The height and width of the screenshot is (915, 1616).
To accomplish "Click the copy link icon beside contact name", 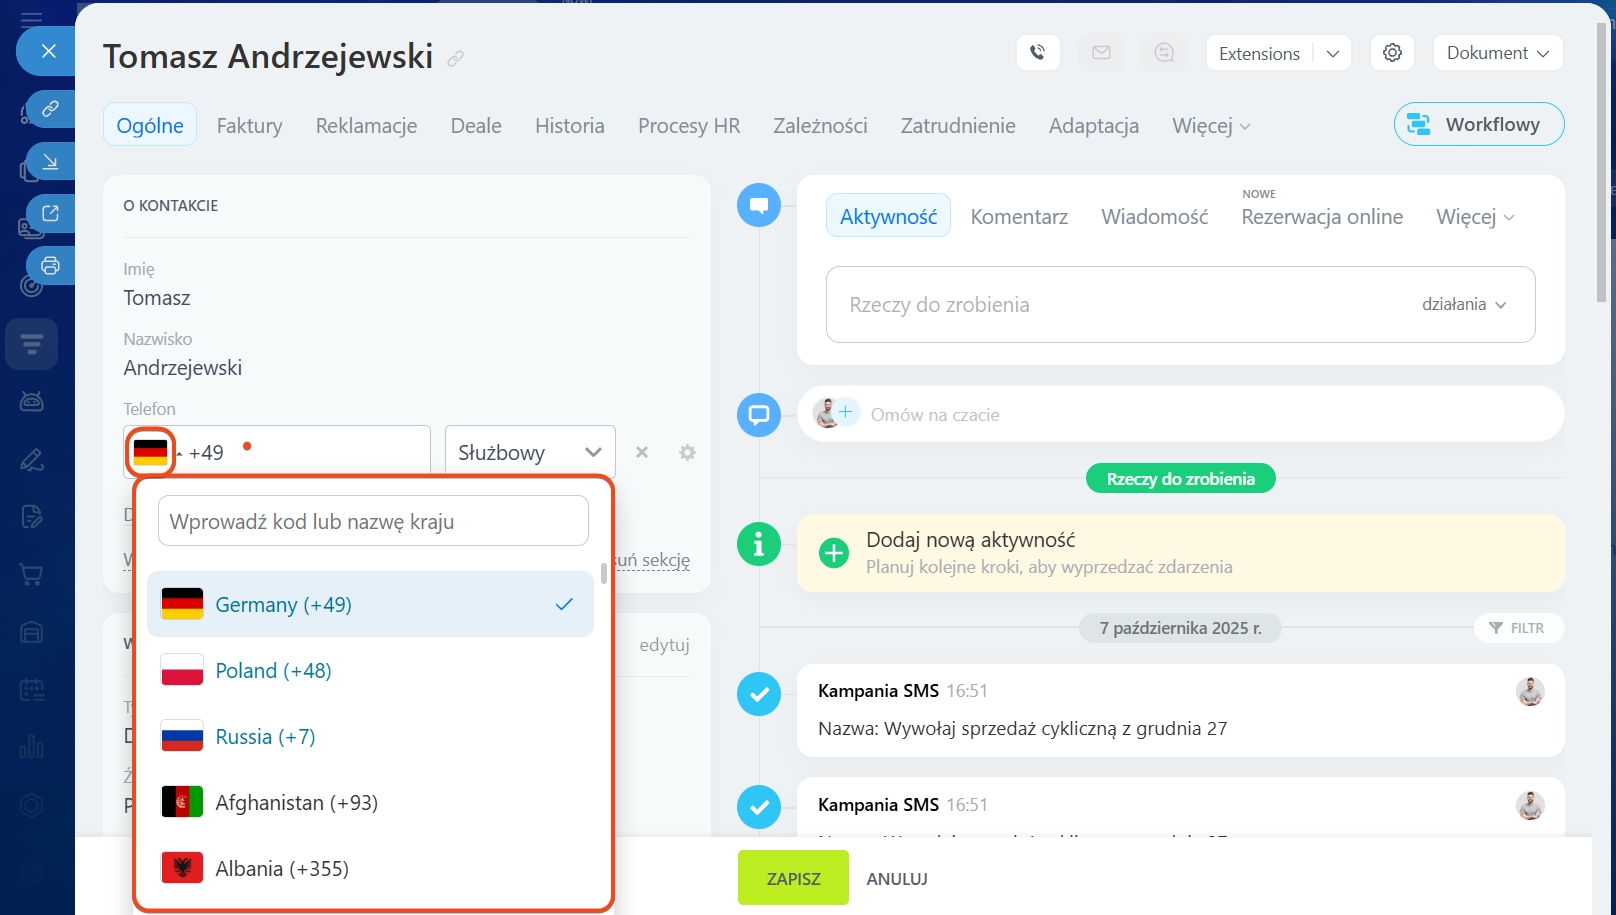I will coord(456,59).
